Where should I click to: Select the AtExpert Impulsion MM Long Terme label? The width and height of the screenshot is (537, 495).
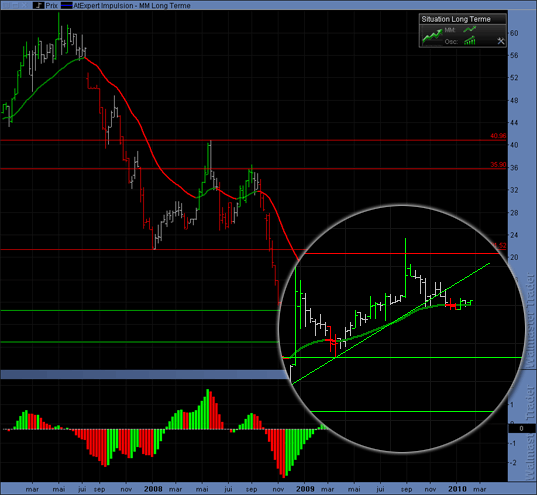coord(132,5)
